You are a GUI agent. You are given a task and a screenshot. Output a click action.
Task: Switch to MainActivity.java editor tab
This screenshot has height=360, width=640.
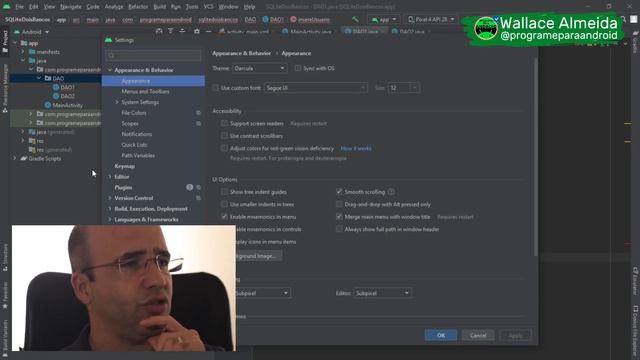point(307,31)
